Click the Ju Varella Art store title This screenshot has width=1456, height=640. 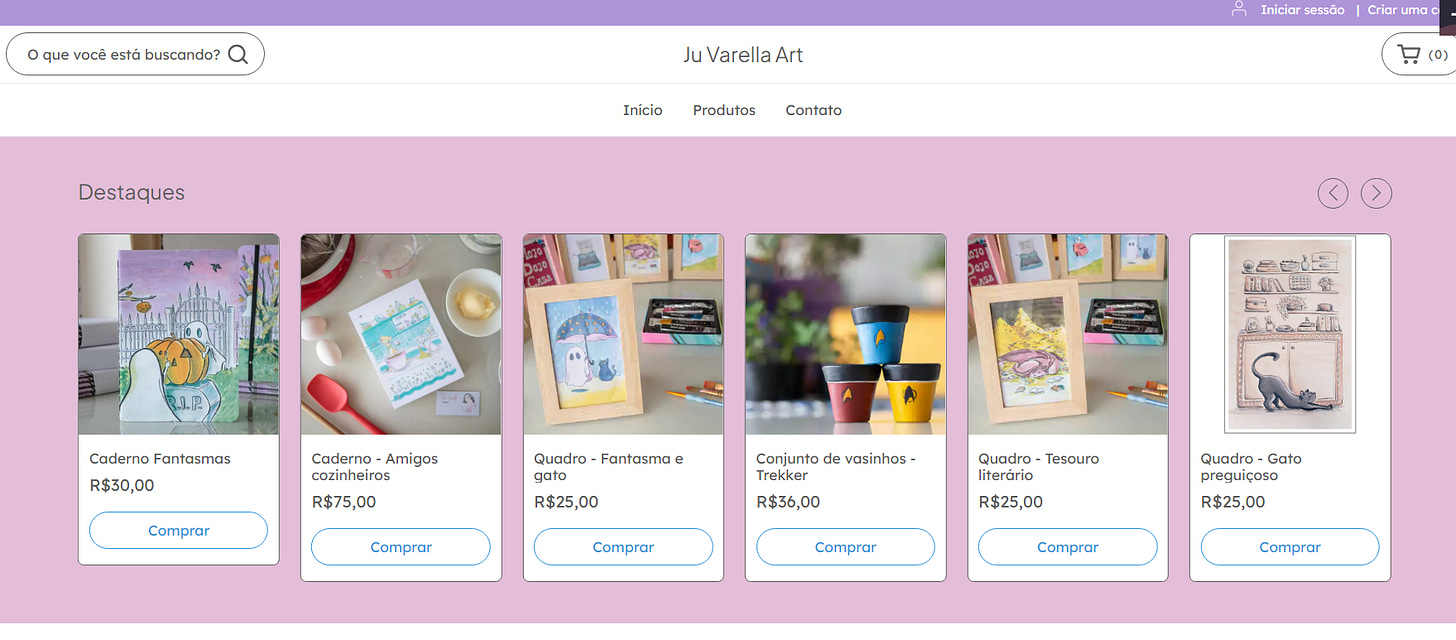point(743,55)
